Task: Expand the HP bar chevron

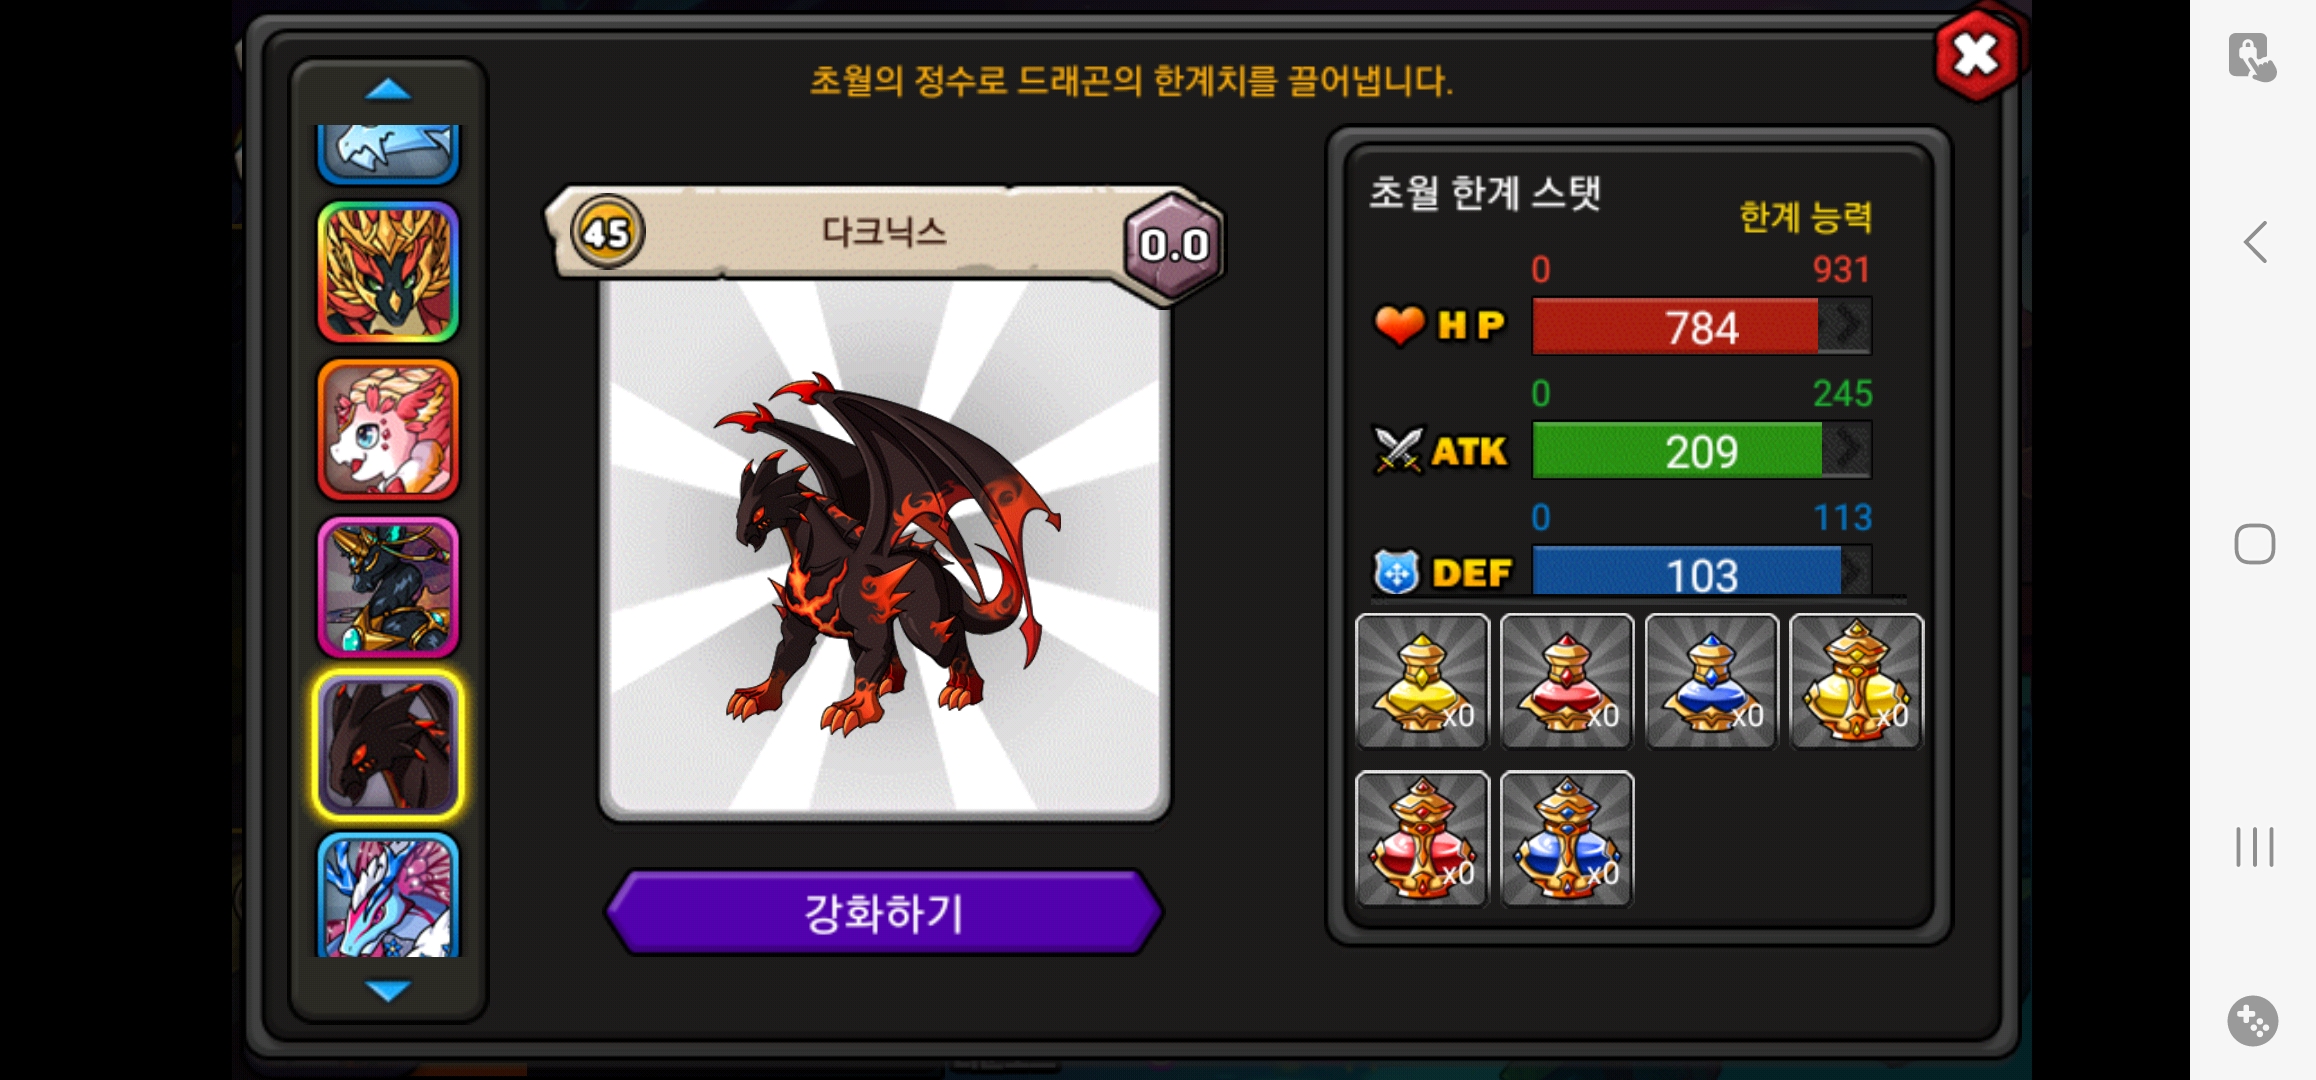Action: point(1846,325)
